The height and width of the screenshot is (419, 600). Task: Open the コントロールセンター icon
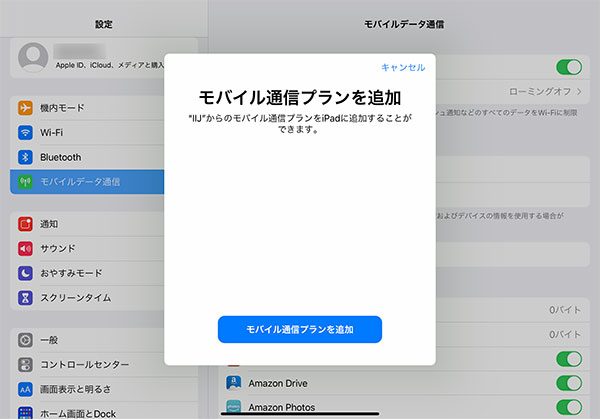25,365
